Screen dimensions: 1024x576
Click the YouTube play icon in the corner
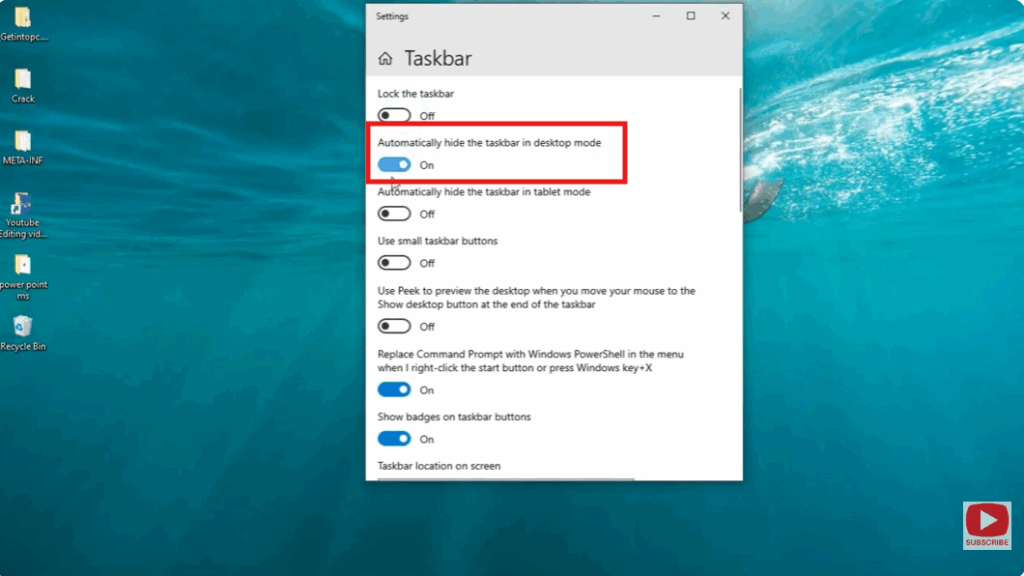pyautogui.click(x=987, y=520)
